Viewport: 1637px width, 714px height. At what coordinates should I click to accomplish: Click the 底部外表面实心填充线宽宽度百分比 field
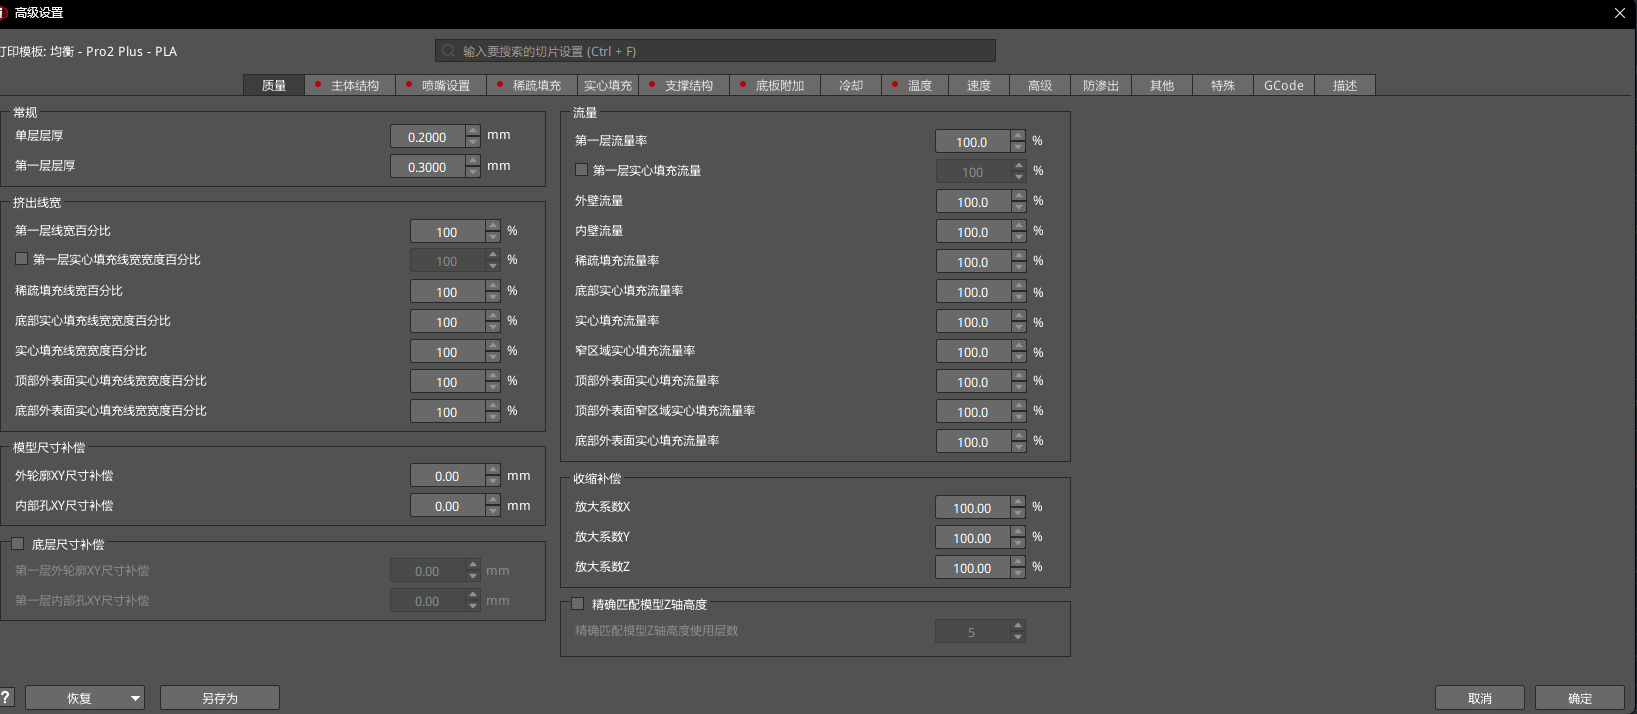click(x=448, y=412)
